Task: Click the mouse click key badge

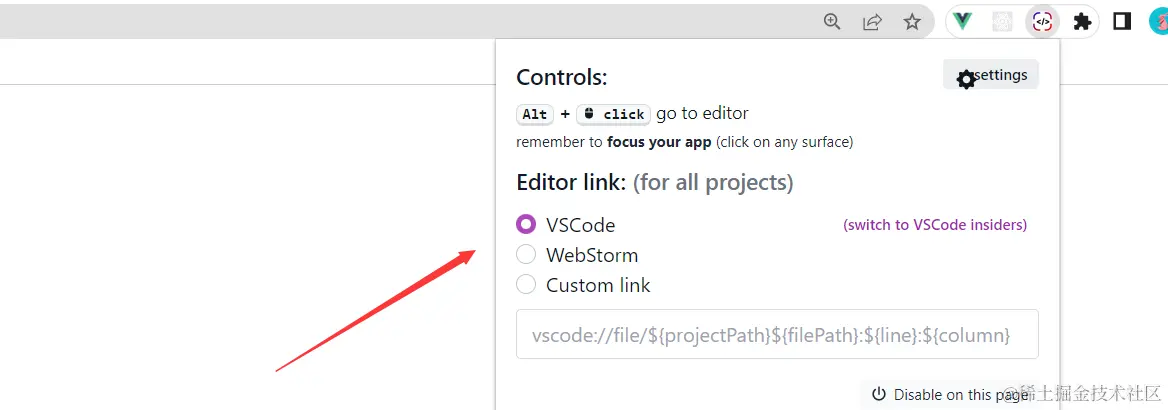Action: (614, 114)
